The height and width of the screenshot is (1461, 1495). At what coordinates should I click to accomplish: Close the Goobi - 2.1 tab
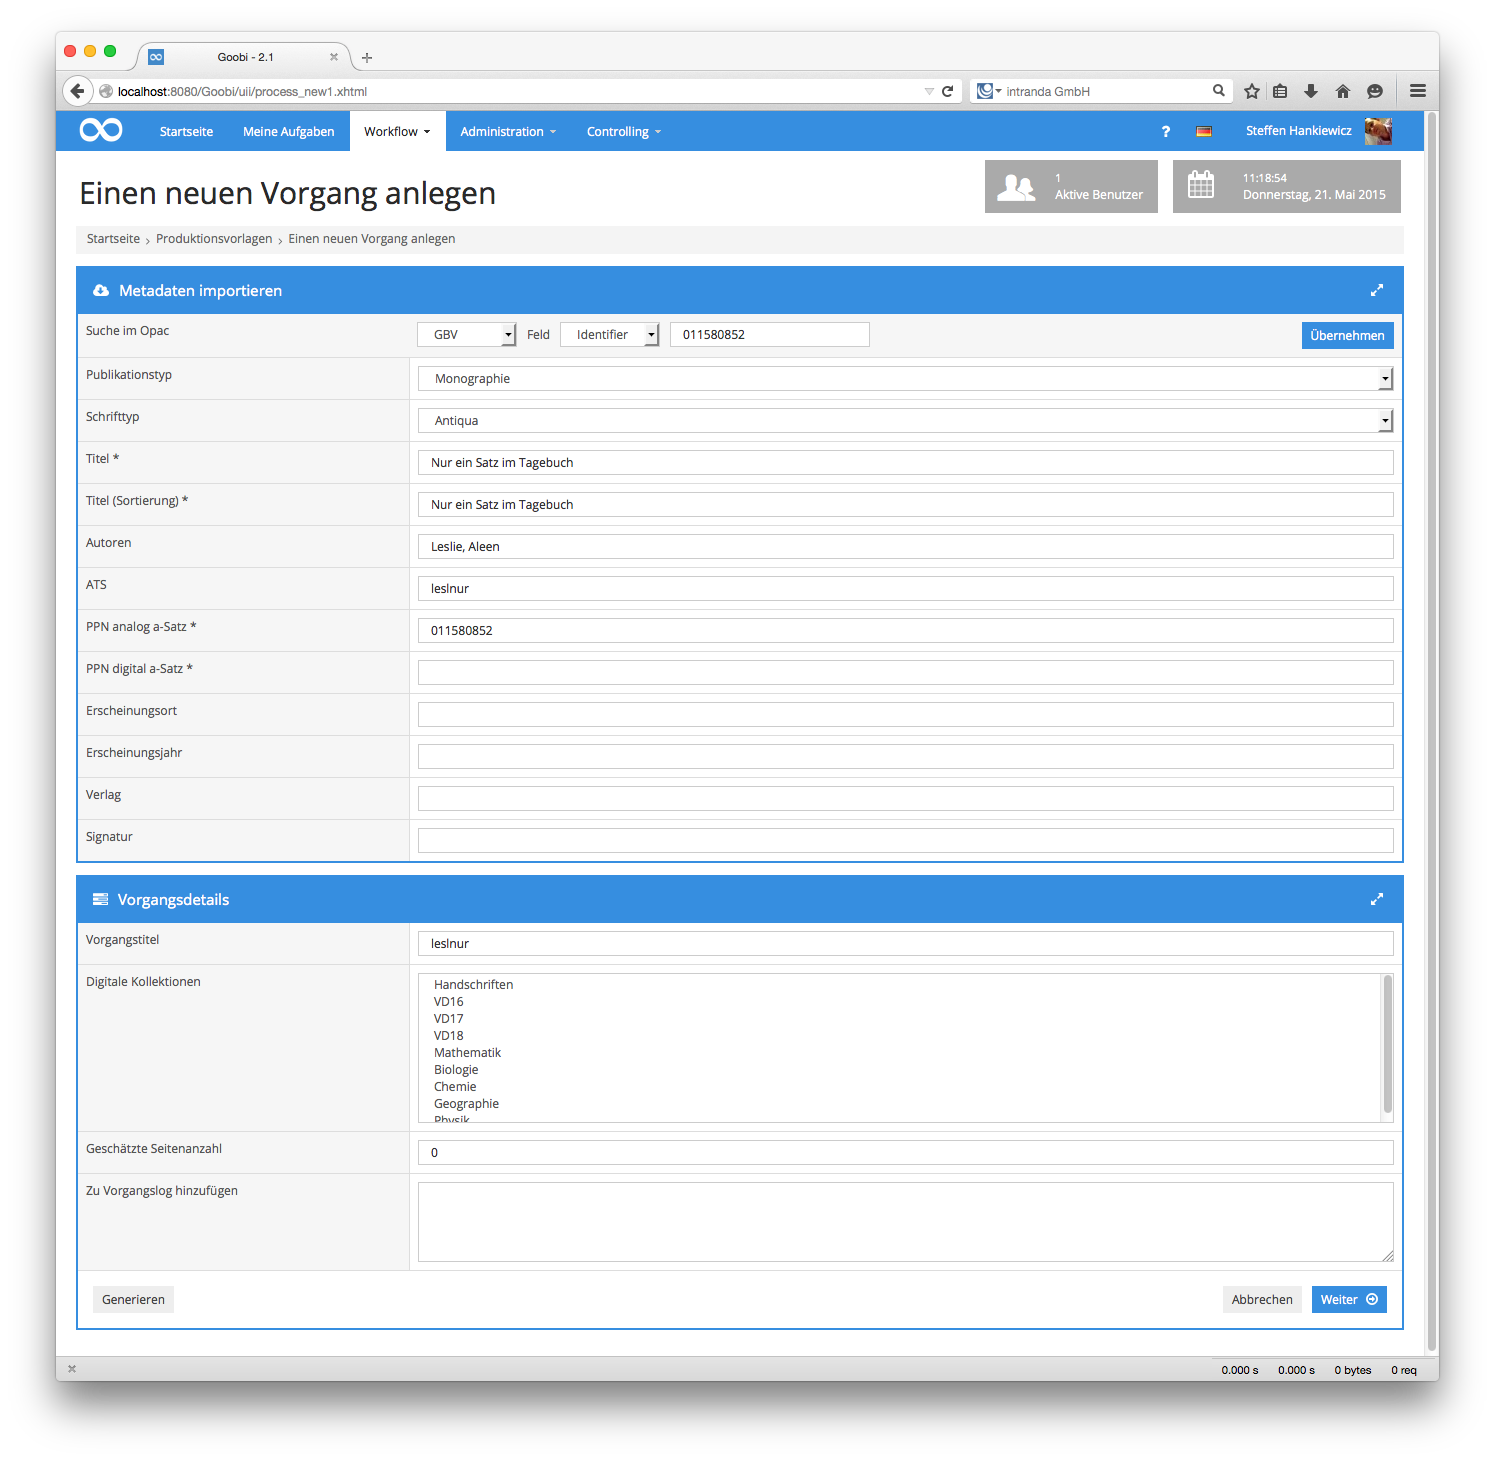pyautogui.click(x=334, y=57)
